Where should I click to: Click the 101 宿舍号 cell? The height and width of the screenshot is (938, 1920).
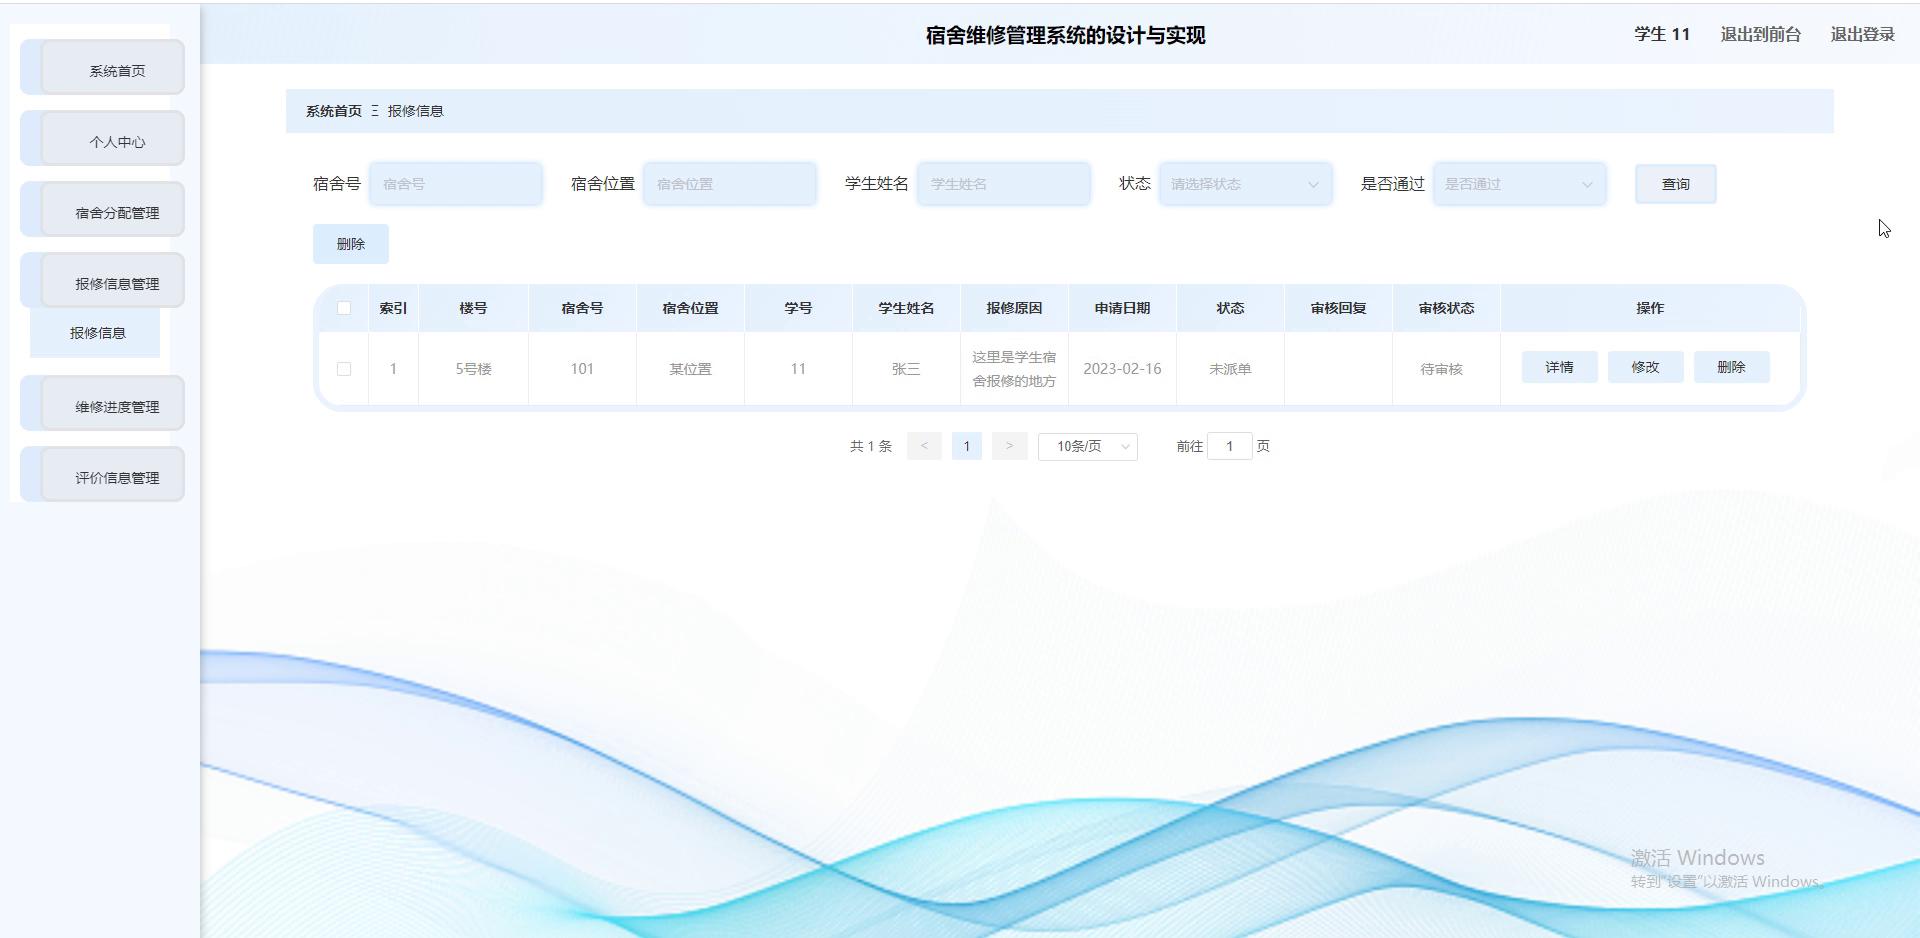tap(582, 369)
